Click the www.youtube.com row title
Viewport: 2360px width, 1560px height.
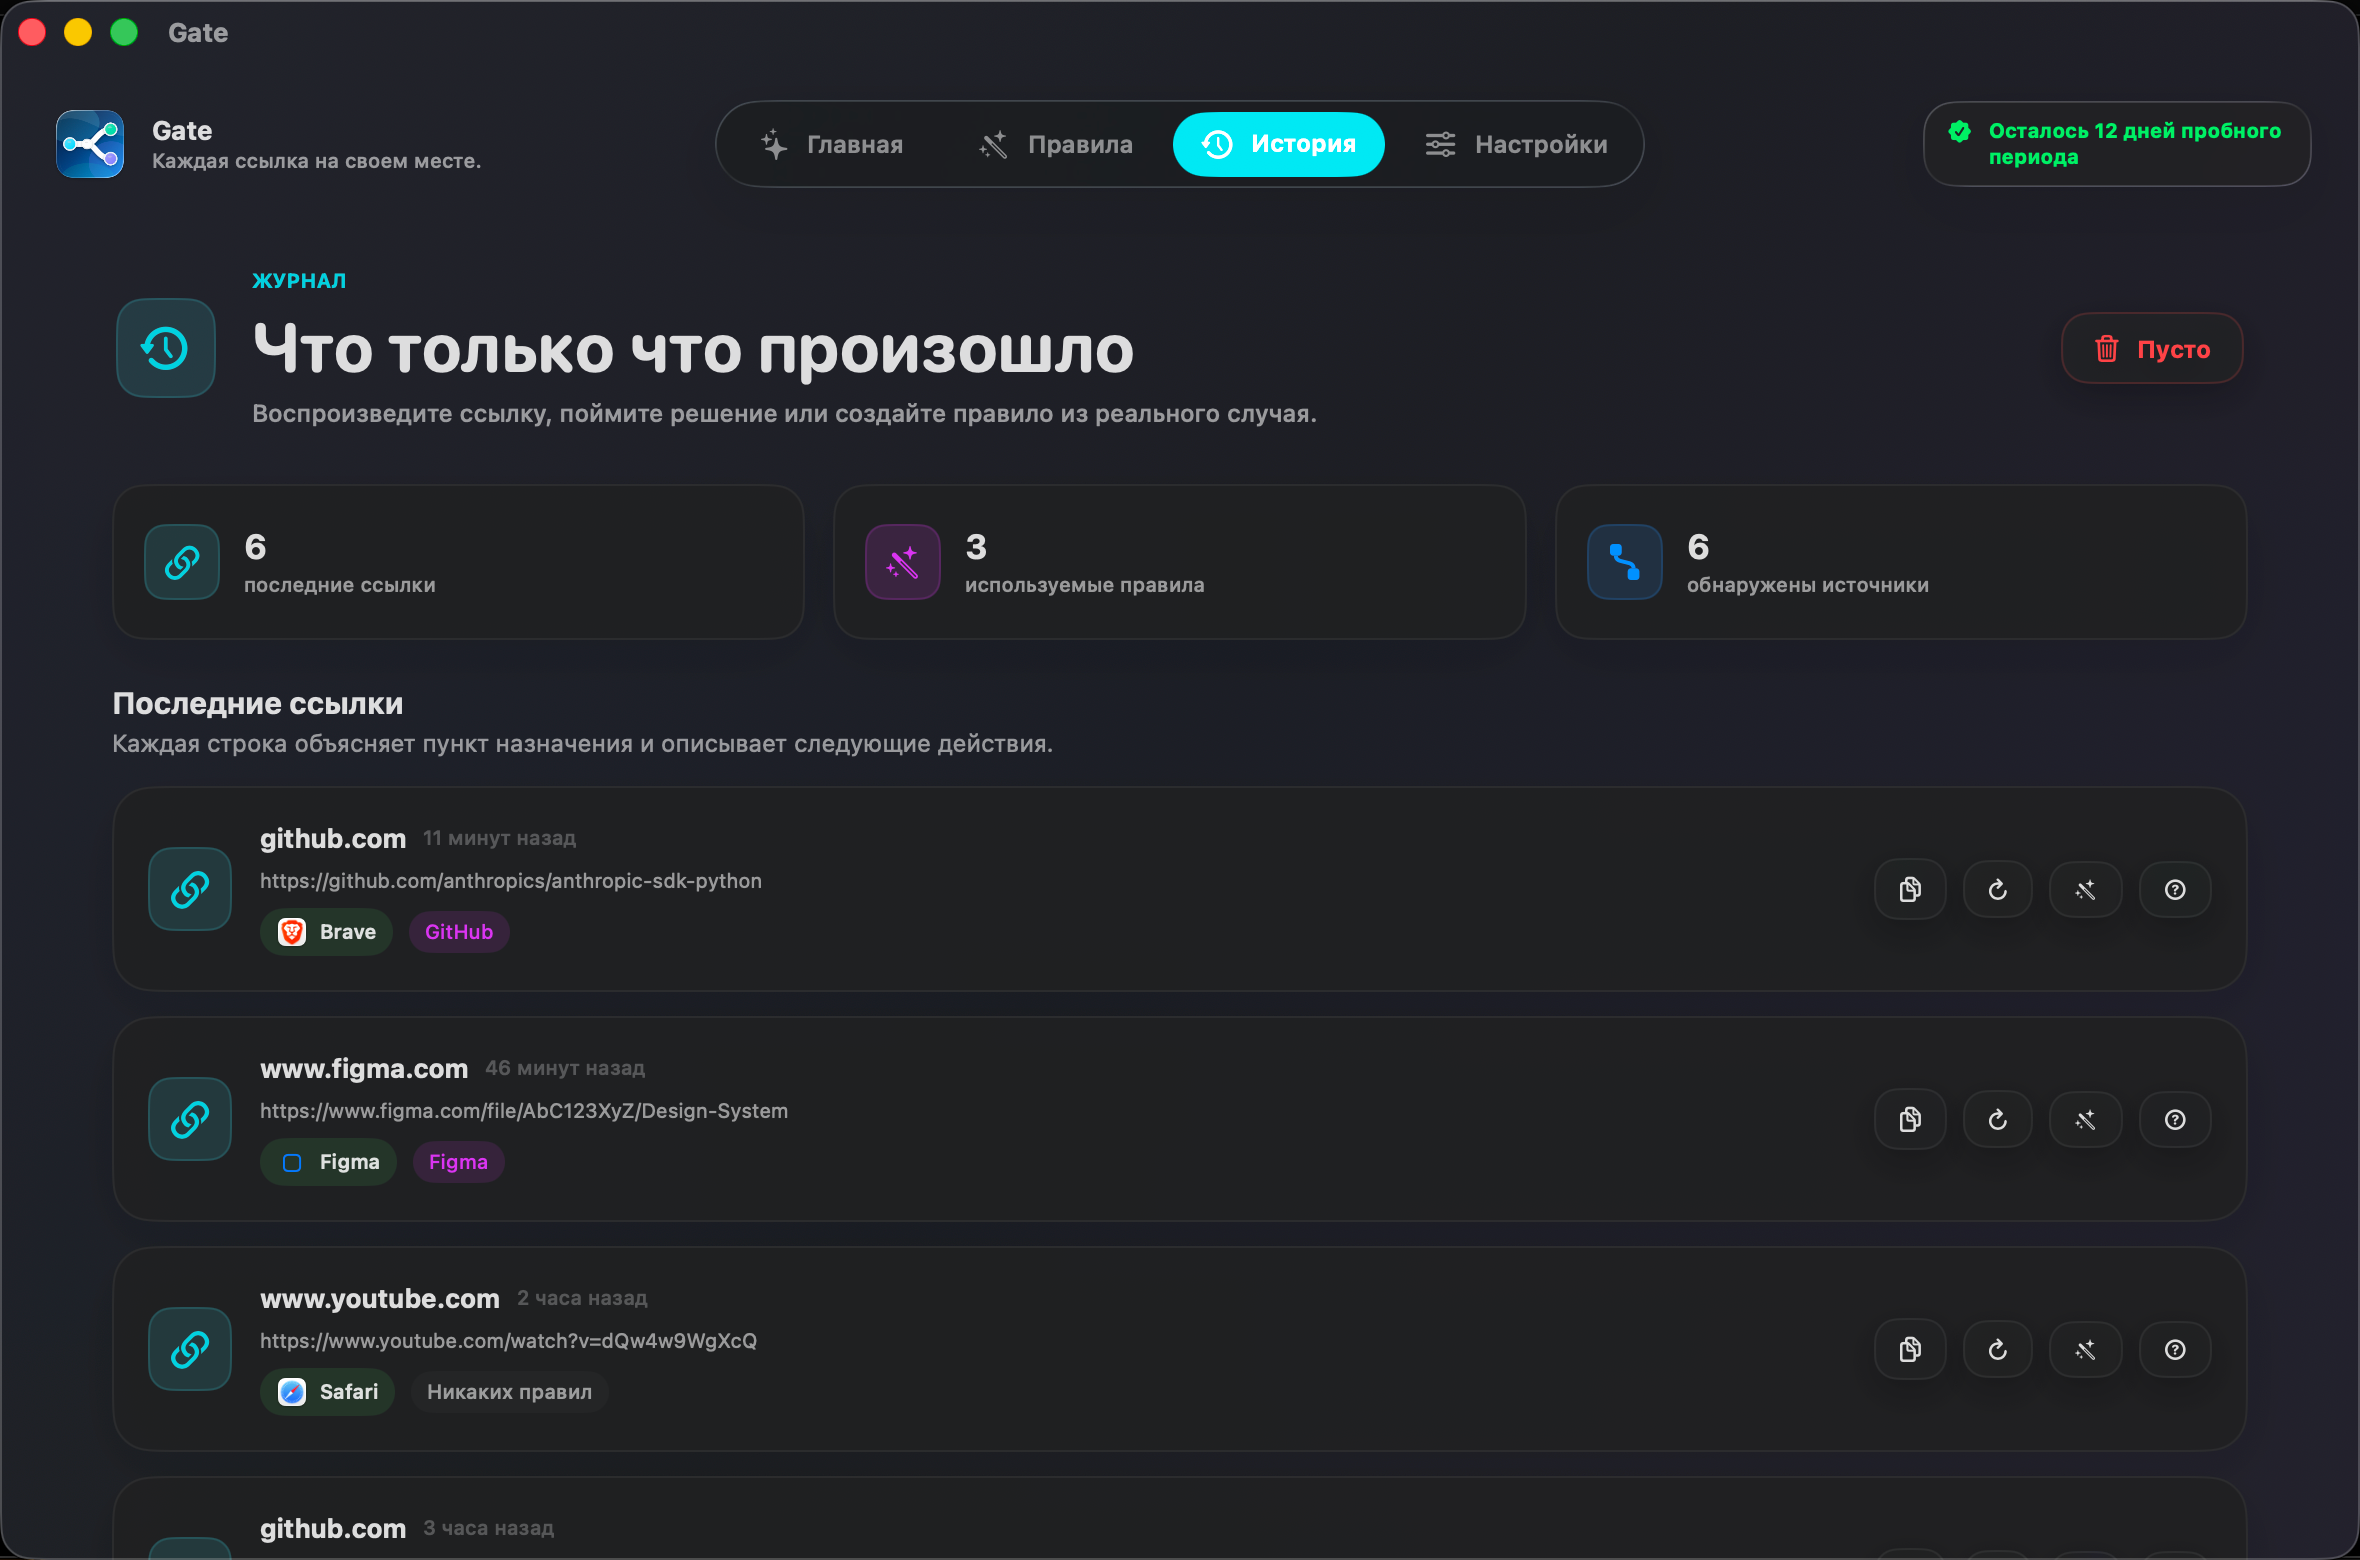point(380,1298)
